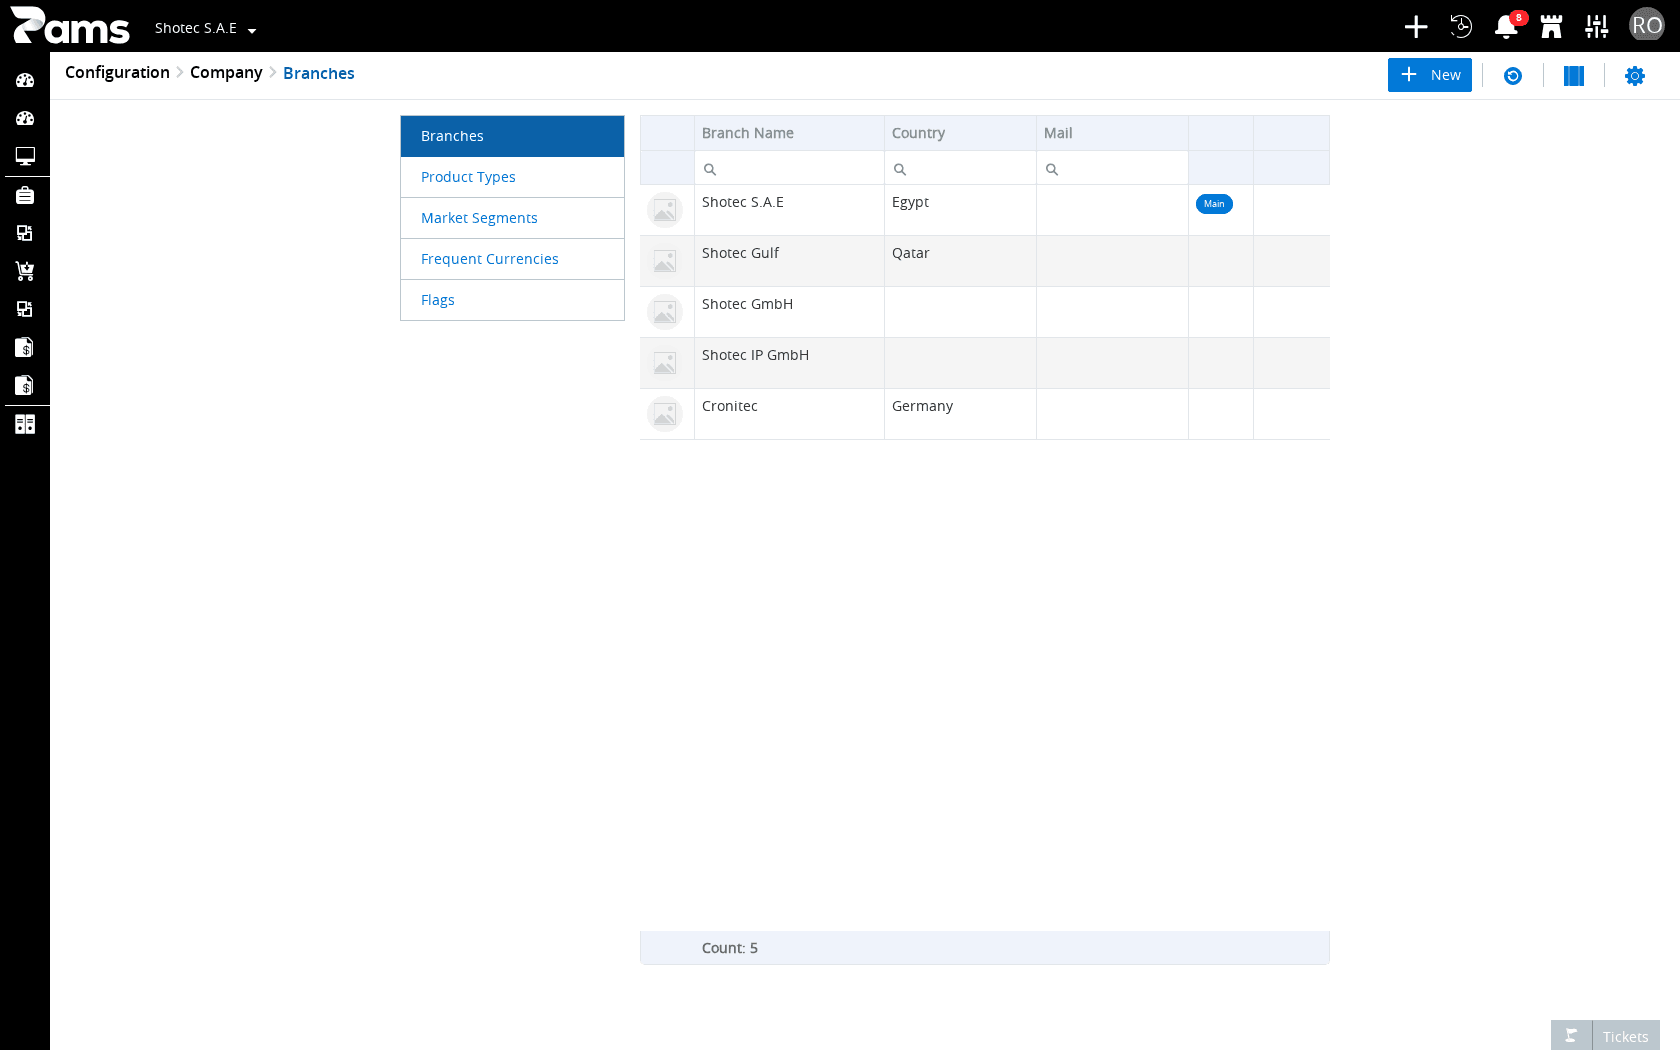Viewport: 1680px width, 1050px height.
Task: Select the Shotec GmbH branch name
Action: tap(747, 304)
